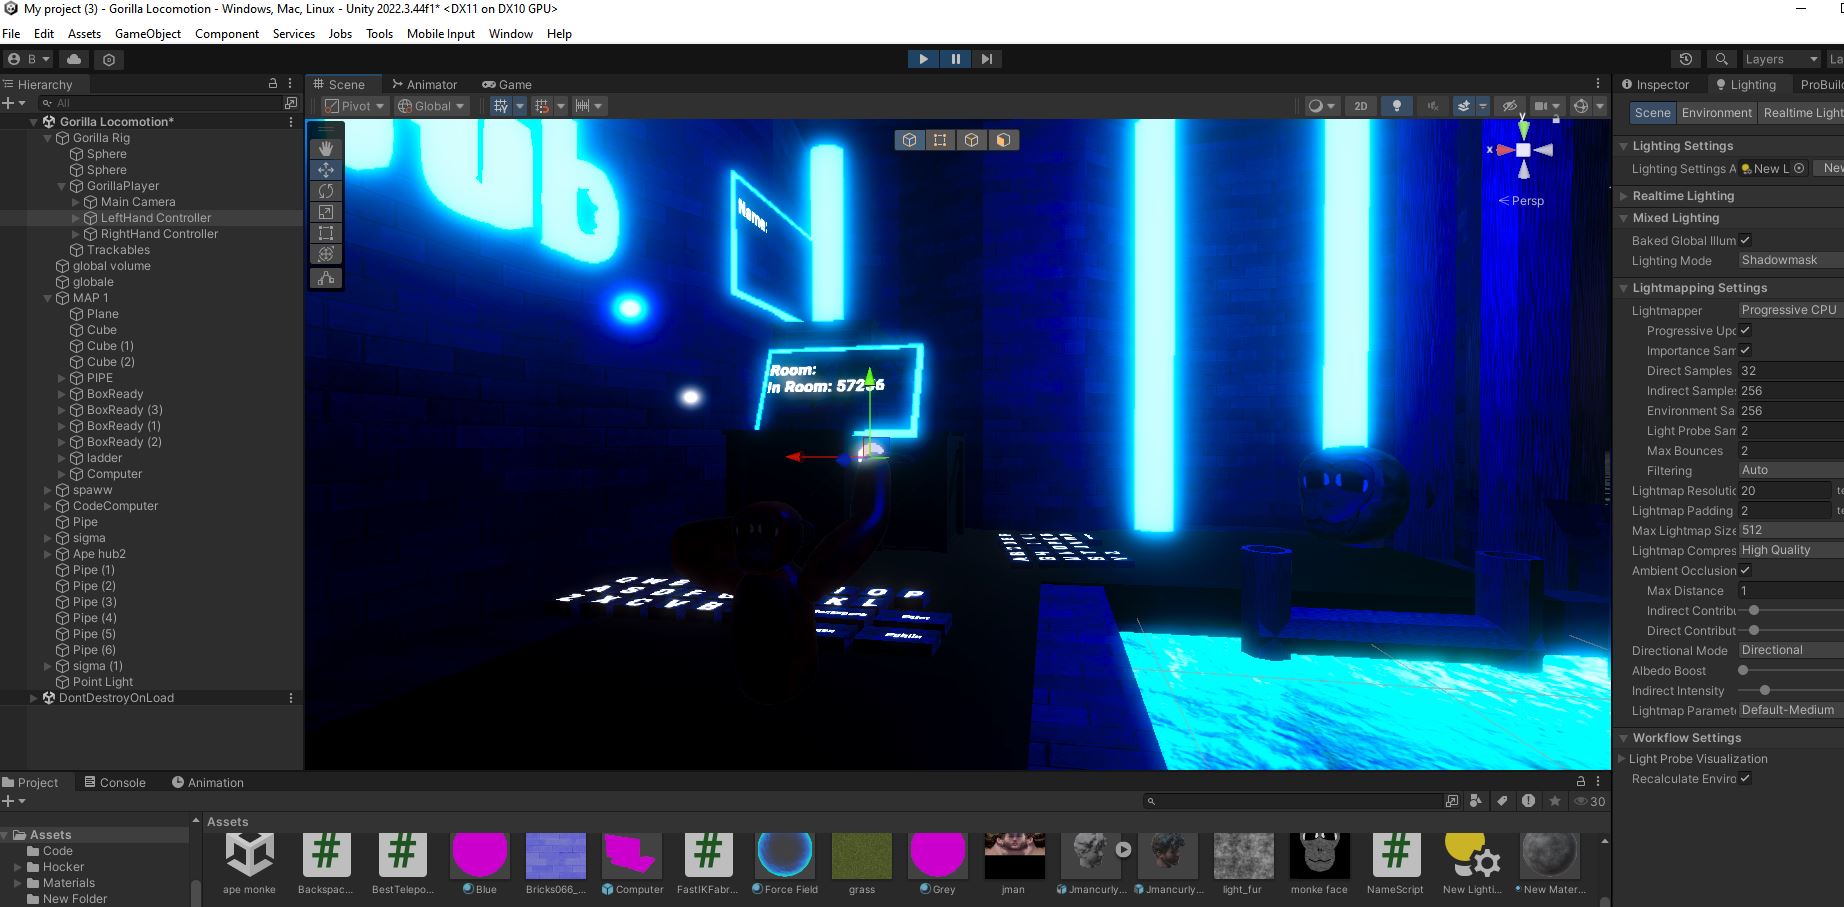Image resolution: width=1844 pixels, height=907 pixels.
Task: Toggle Baked Global Illumination checkbox
Action: click(1745, 240)
